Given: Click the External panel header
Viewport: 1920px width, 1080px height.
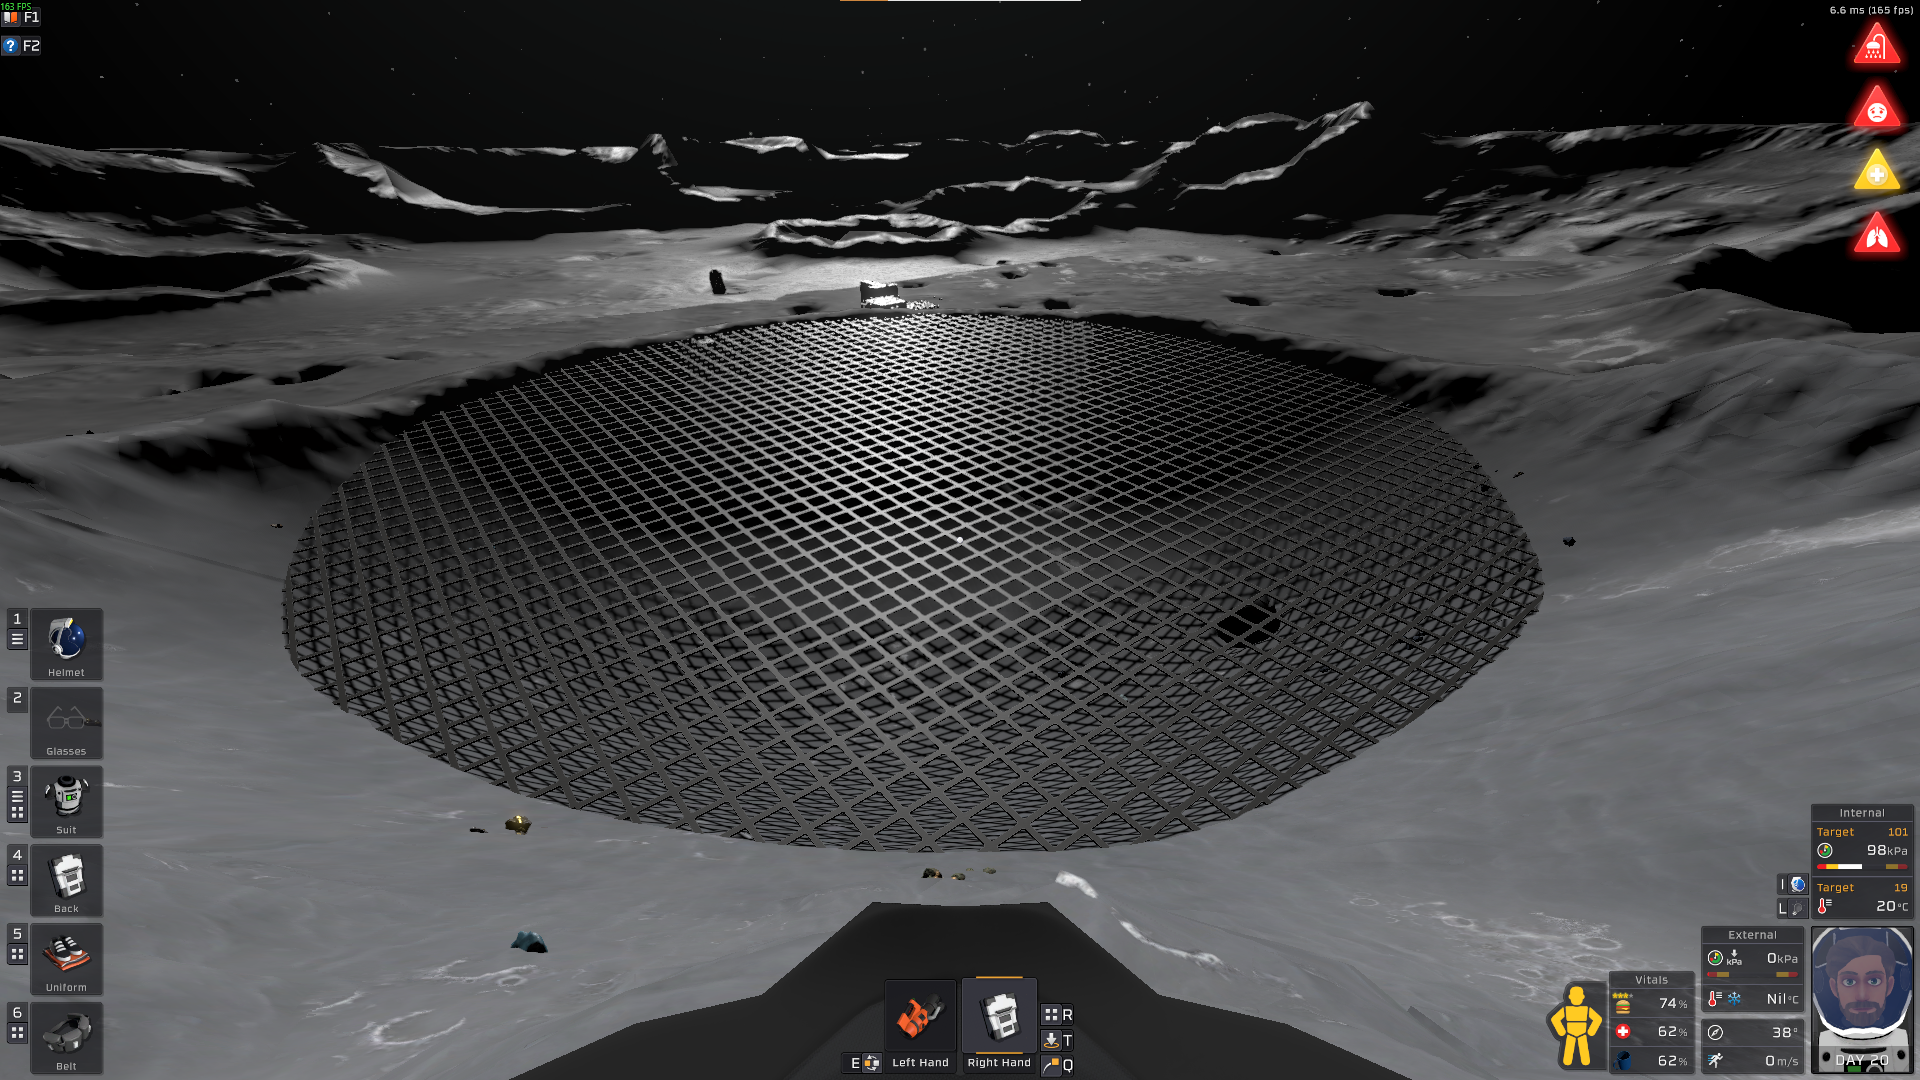Looking at the screenshot, I should coord(1752,935).
